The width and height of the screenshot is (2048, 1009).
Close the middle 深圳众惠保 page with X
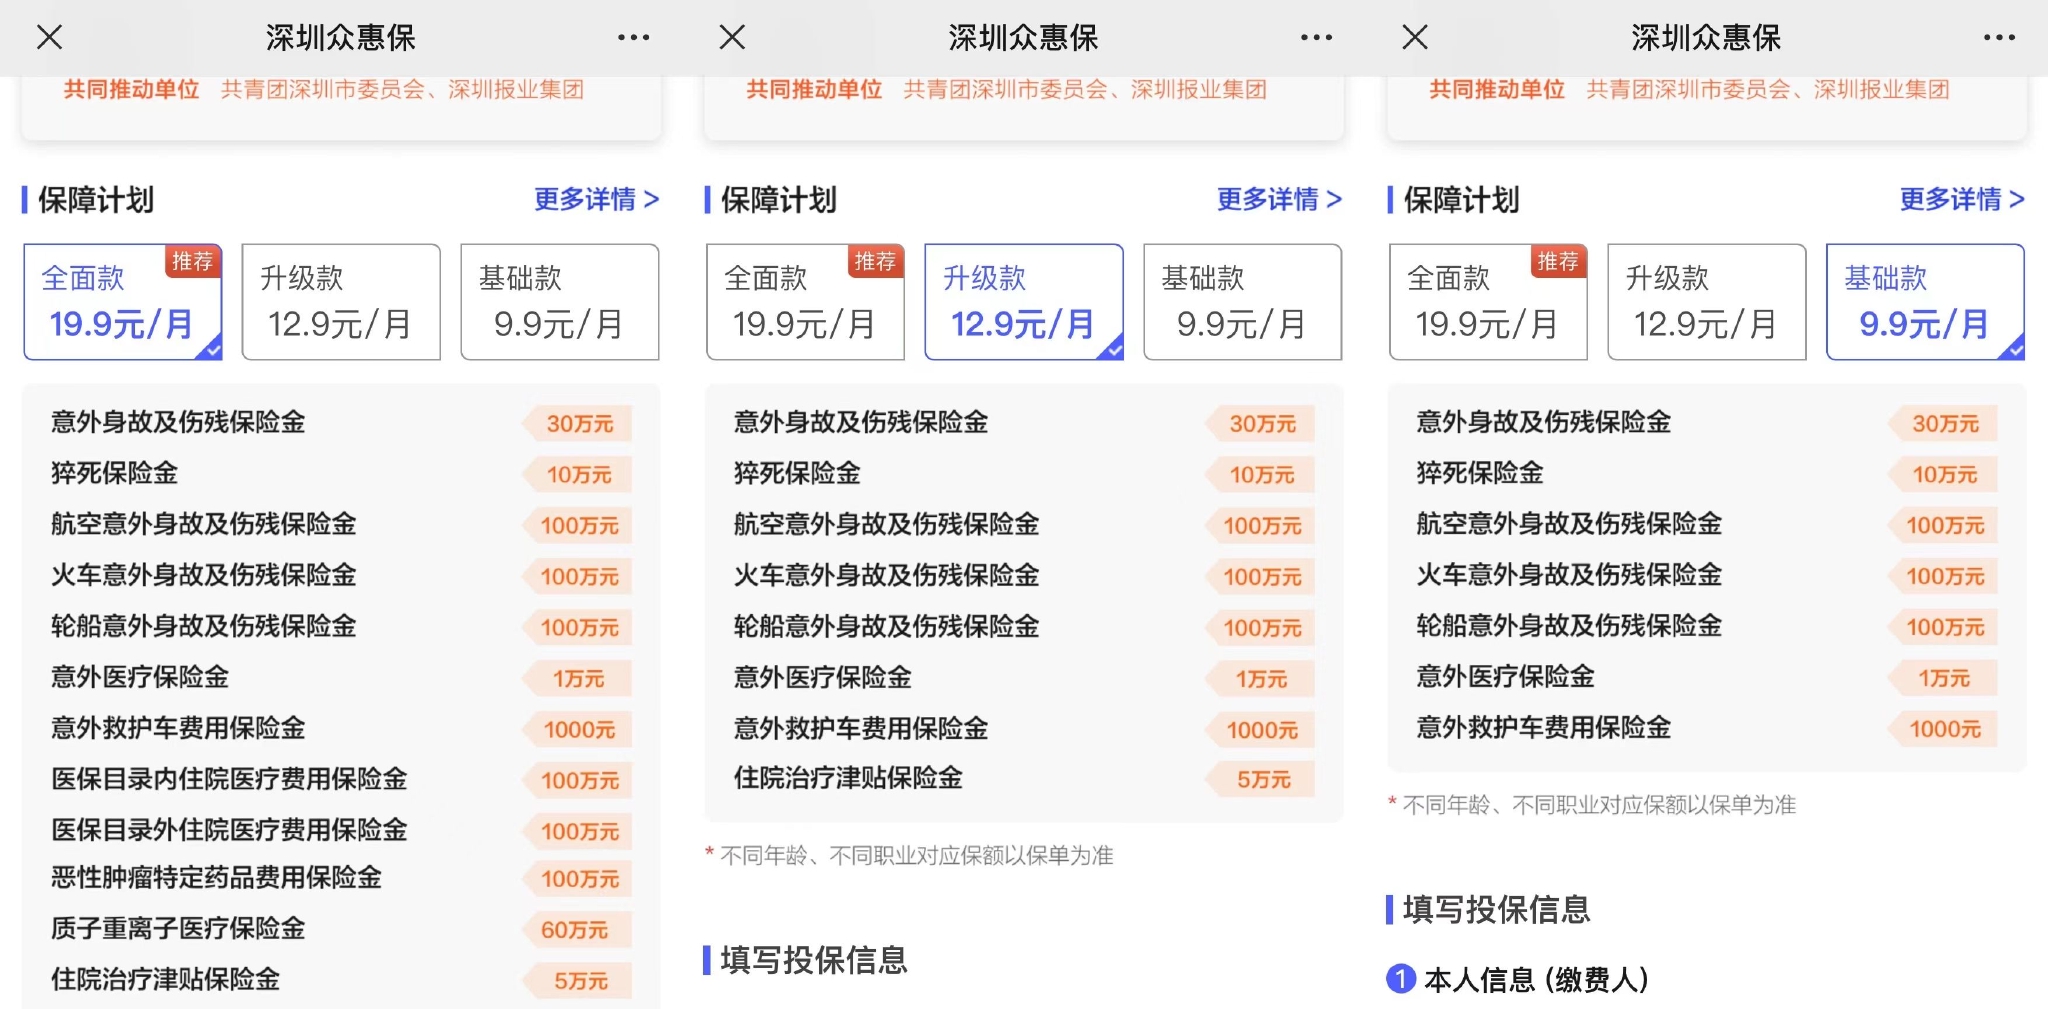coord(732,38)
